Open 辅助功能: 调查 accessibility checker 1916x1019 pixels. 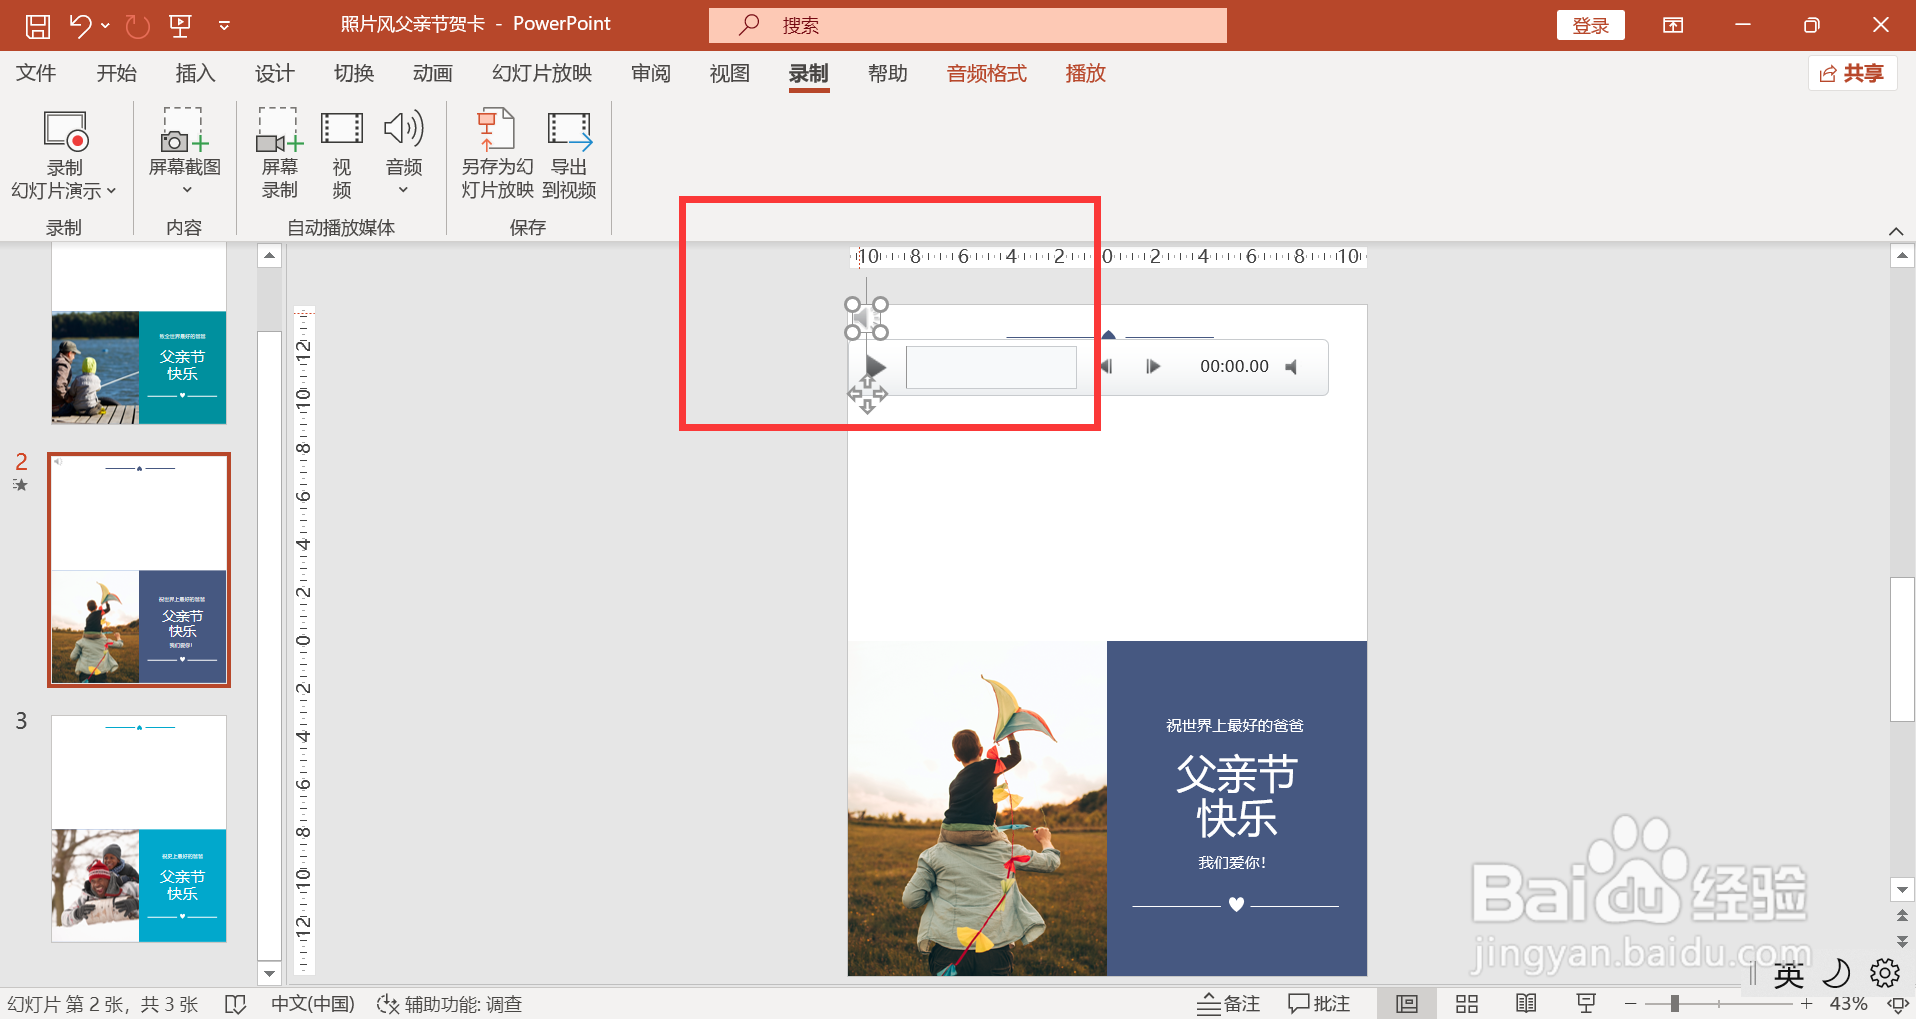click(449, 1003)
